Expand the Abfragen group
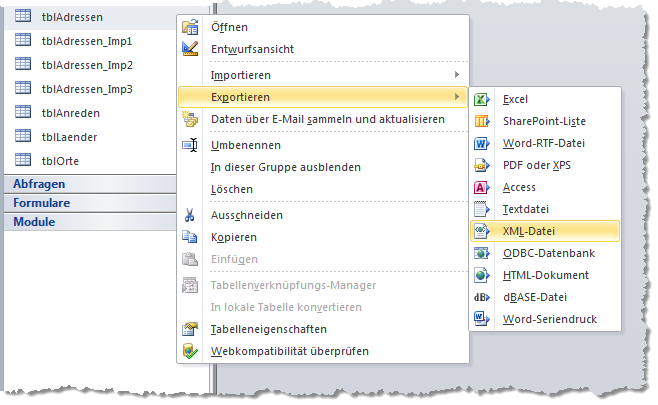Screen dimensions: 658x405 (90, 184)
